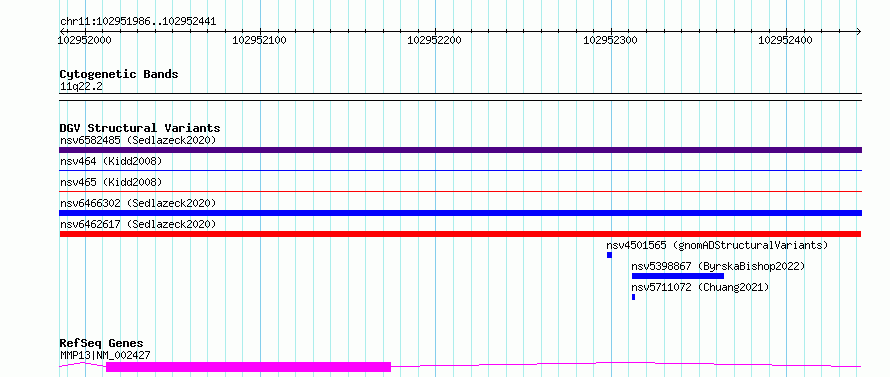Click the Cytogenetic Bands track title
The image size is (890, 377).
(x=119, y=74)
